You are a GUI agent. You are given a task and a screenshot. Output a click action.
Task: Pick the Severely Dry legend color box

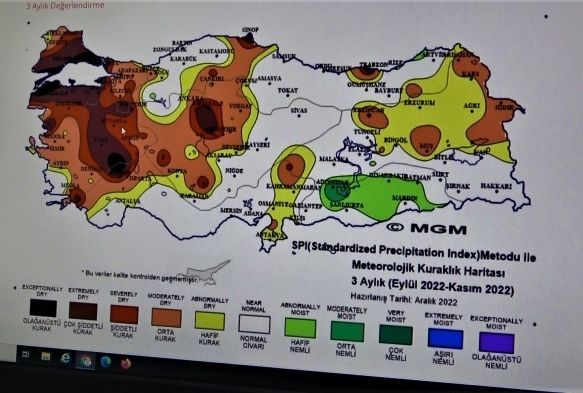(124, 315)
